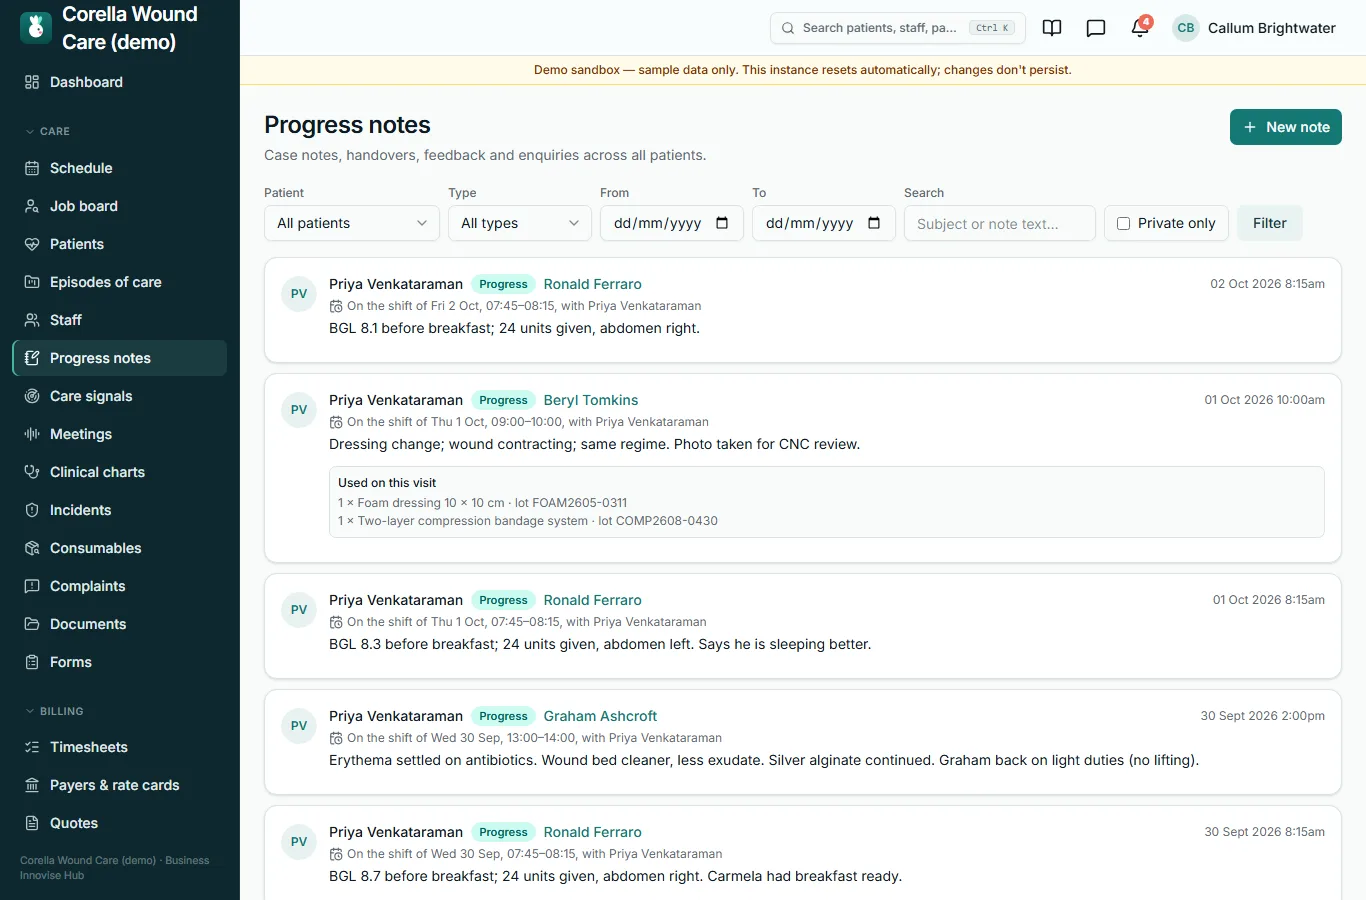
Task: Click the Filter button
Action: click(x=1270, y=223)
